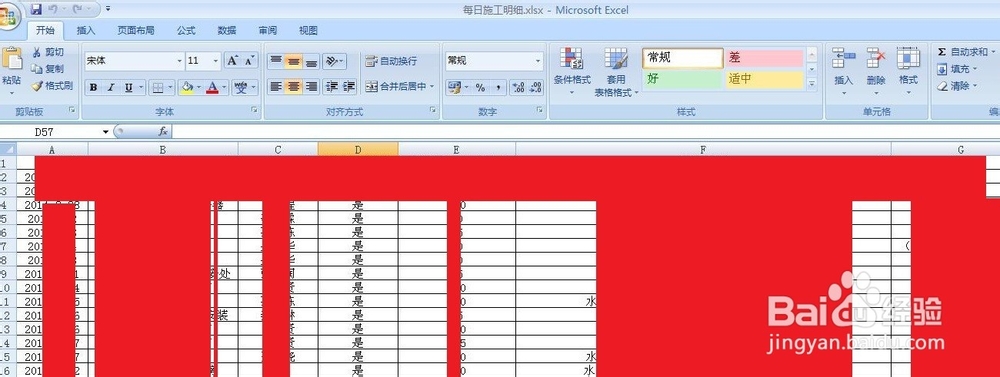1000x377 pixels.
Task: Toggle bold formatting
Action: pyautogui.click(x=93, y=87)
